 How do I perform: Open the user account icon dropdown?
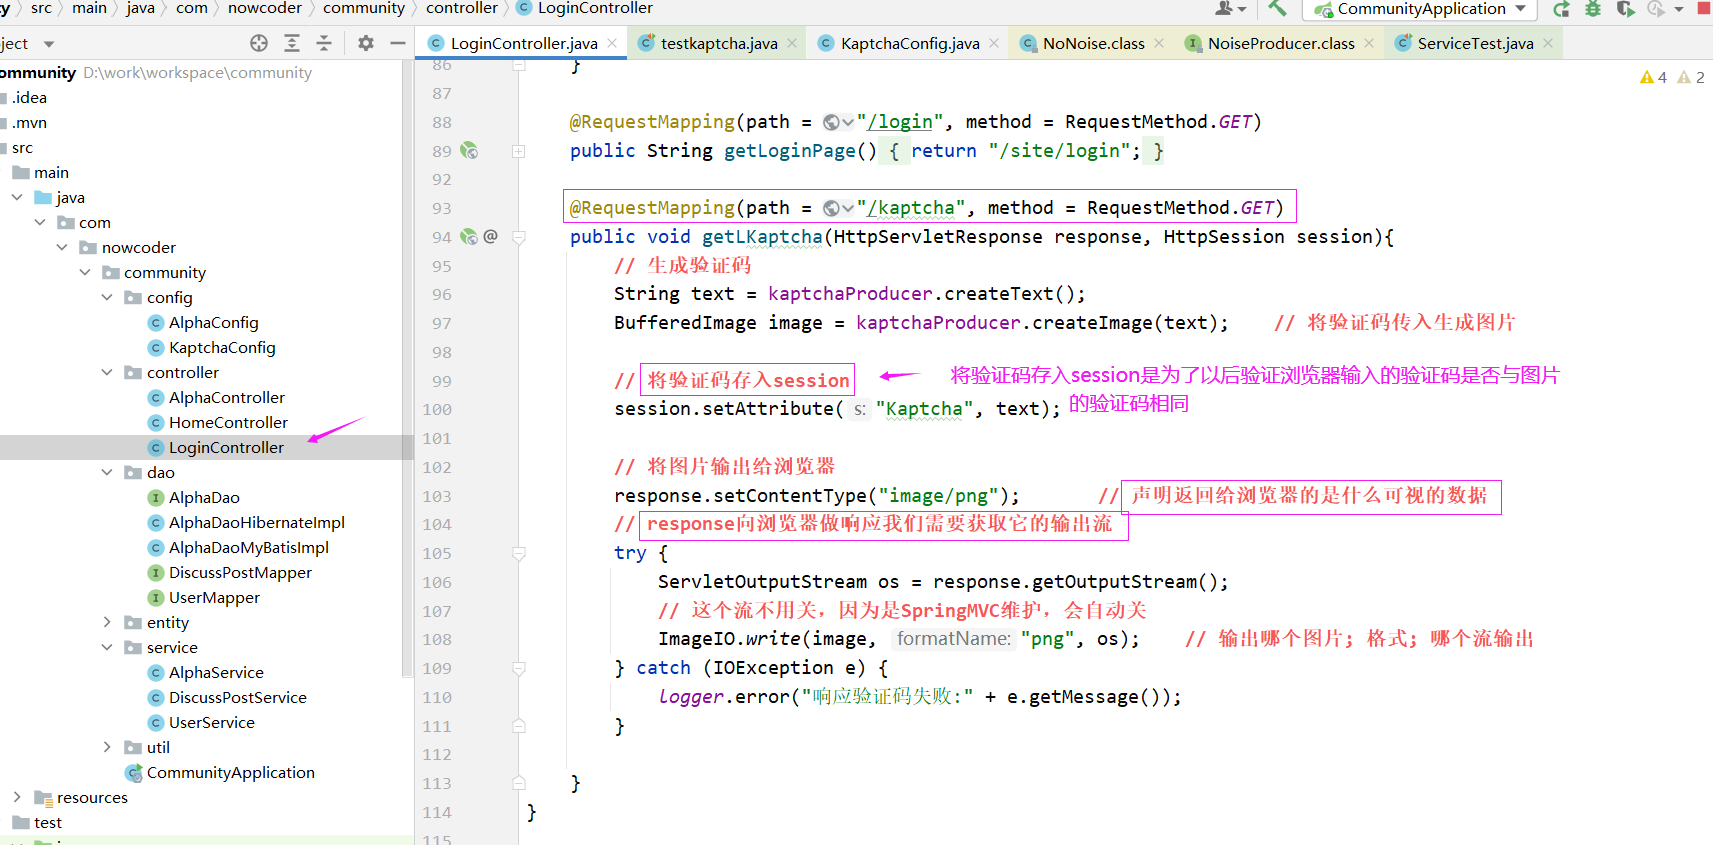tap(1230, 8)
